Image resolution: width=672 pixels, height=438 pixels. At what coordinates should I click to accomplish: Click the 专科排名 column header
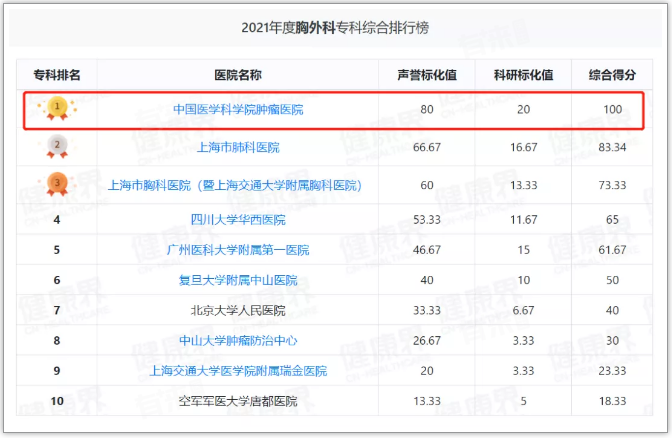point(57,75)
